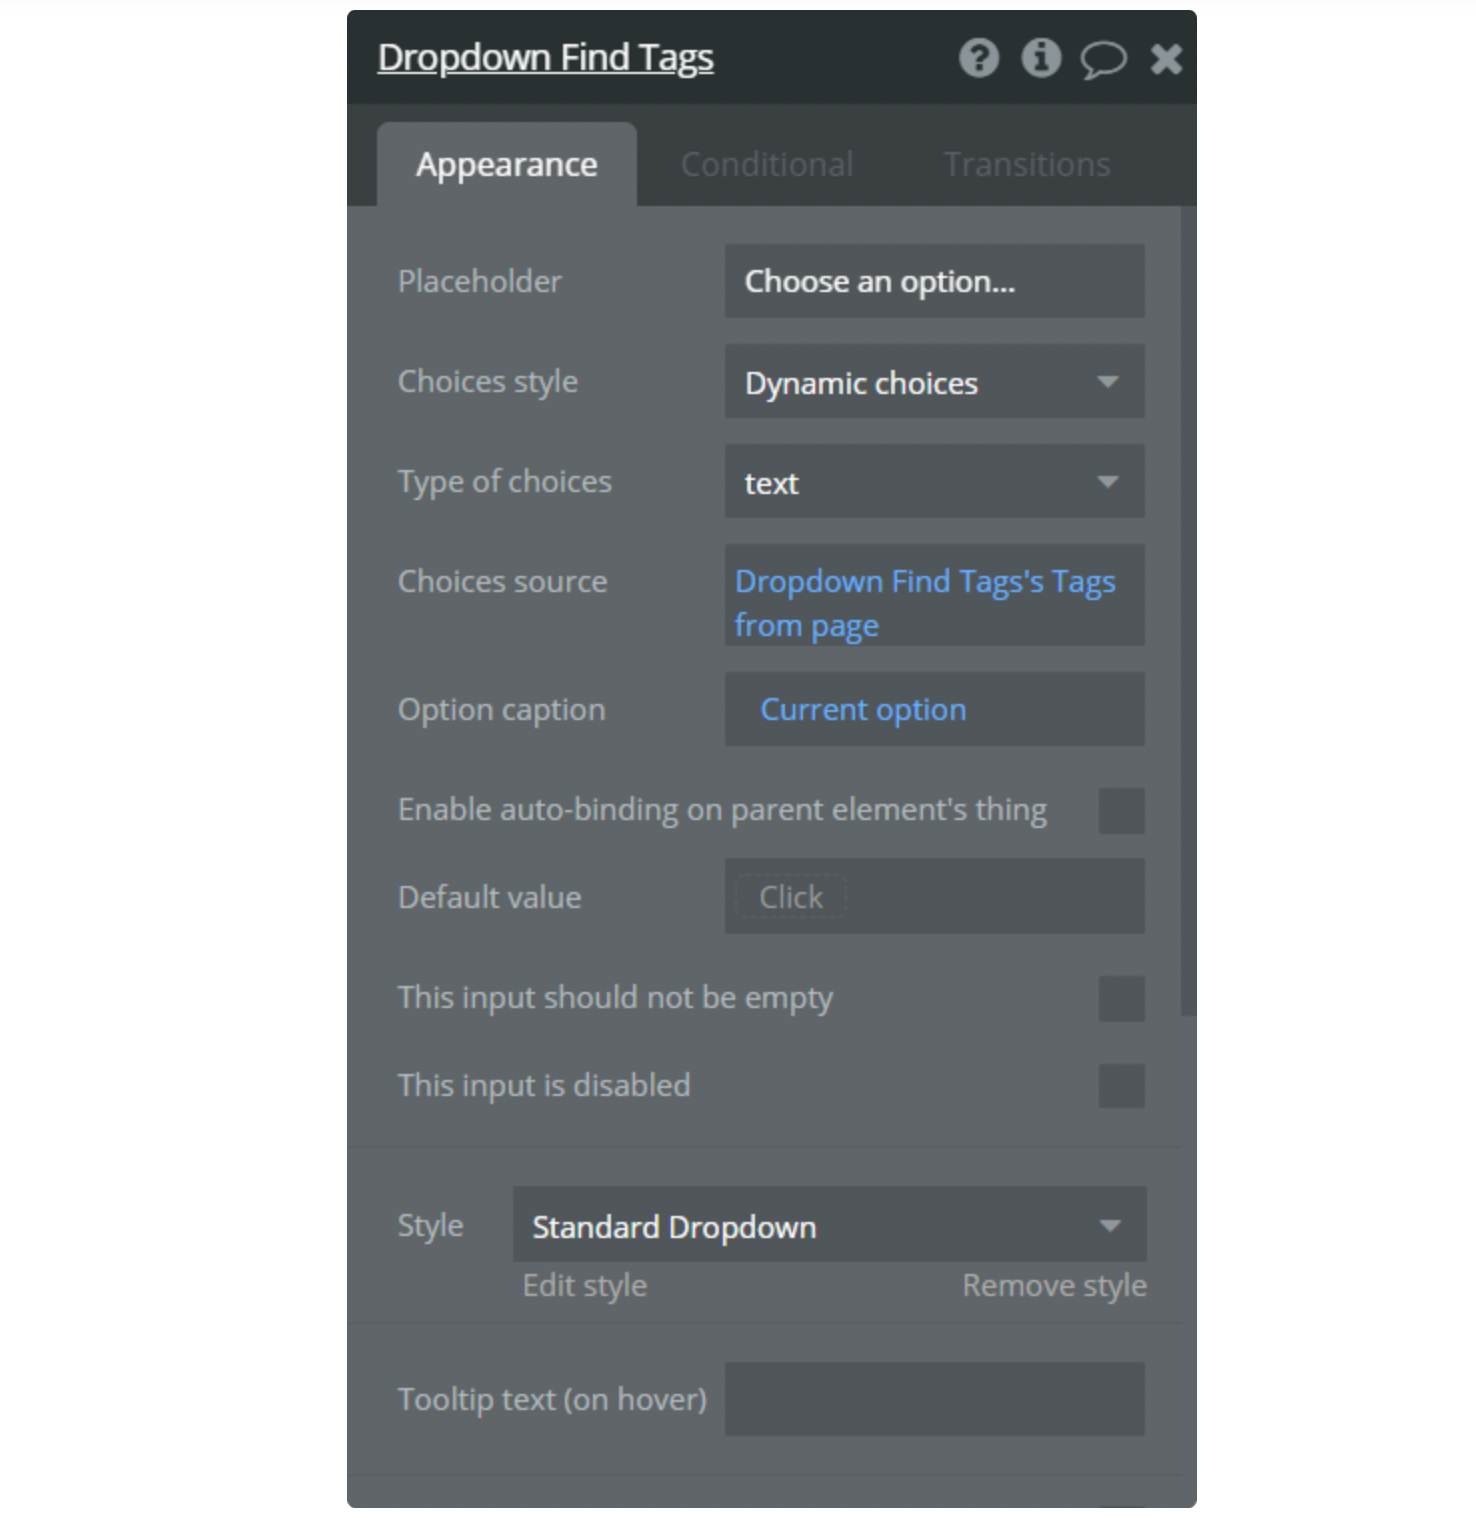Open the comment bubble icon
Viewport: 1476px width, 1518px height.
(x=1102, y=60)
